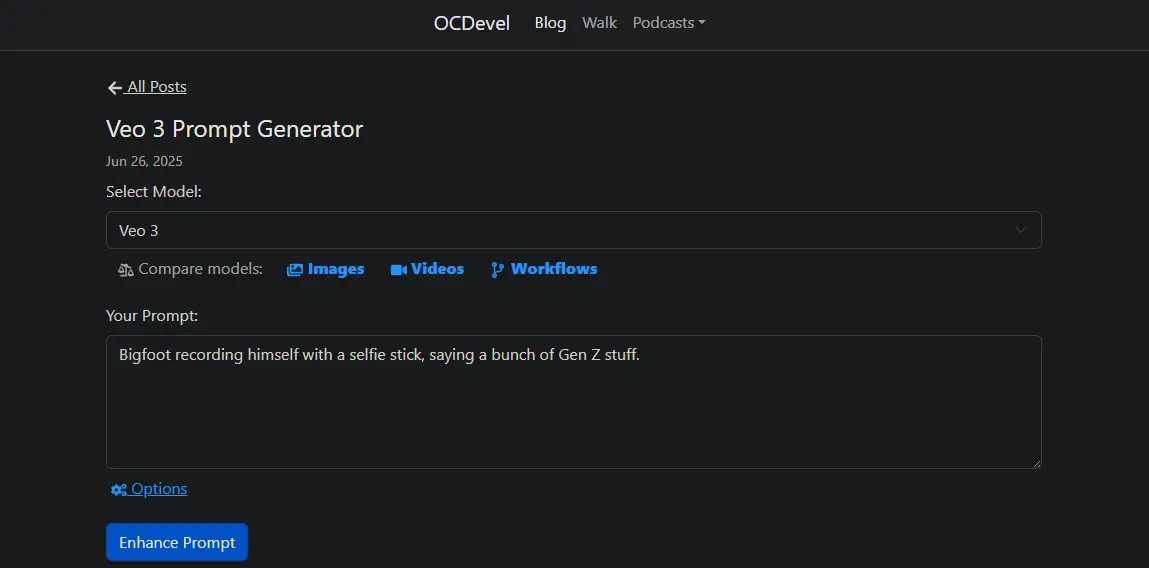Go to the Blog nav item
Image resolution: width=1149 pixels, height=568 pixels.
550,23
